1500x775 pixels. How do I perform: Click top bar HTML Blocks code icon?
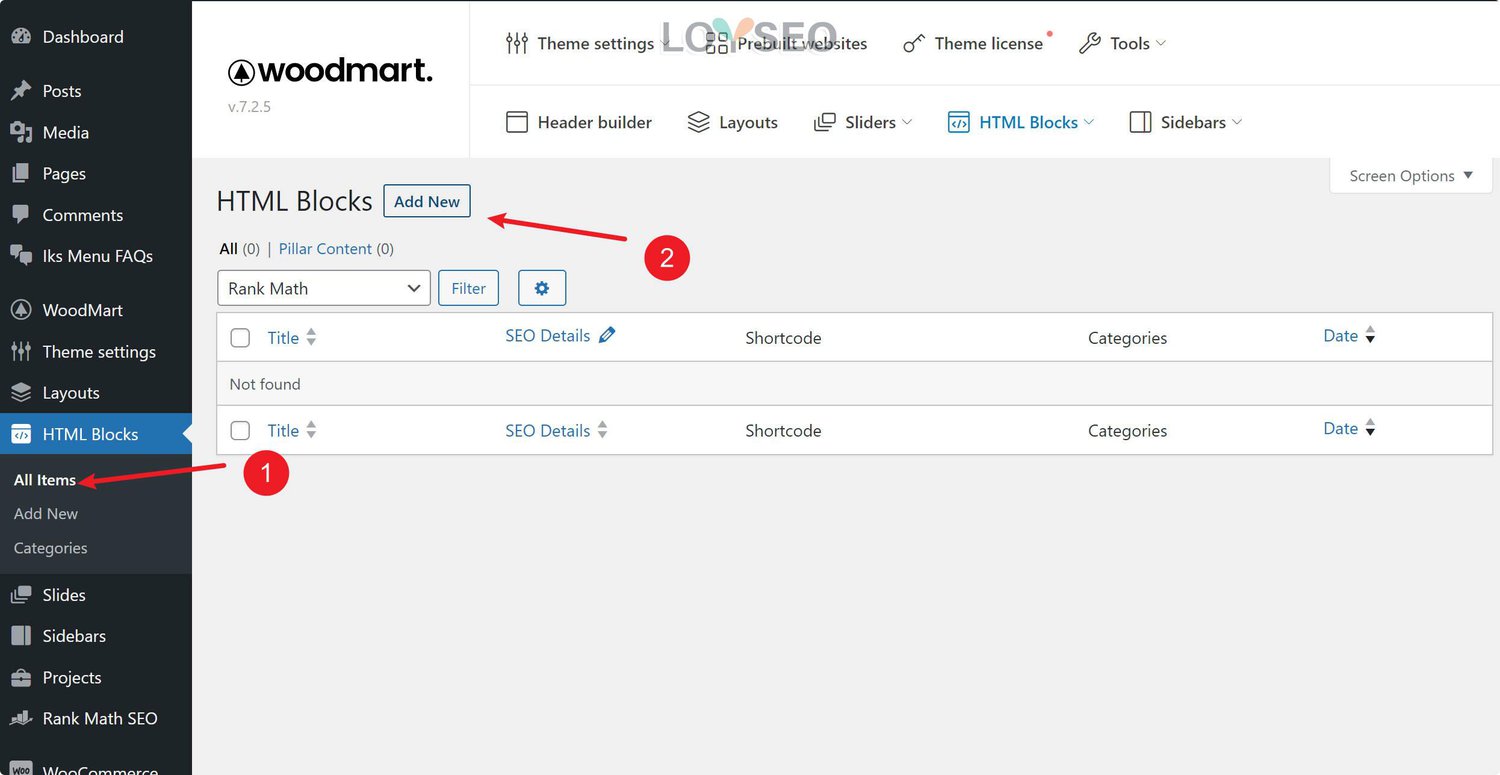point(959,122)
